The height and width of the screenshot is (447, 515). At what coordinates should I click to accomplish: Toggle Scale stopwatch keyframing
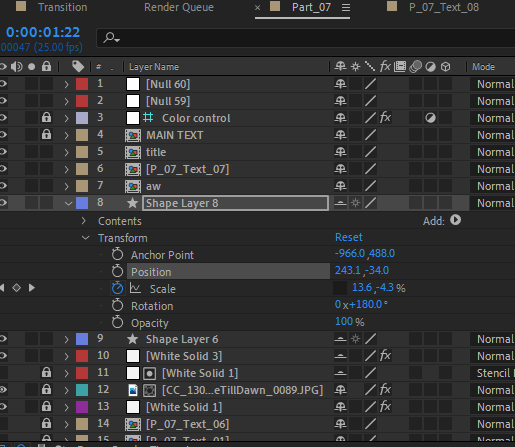pos(117,288)
